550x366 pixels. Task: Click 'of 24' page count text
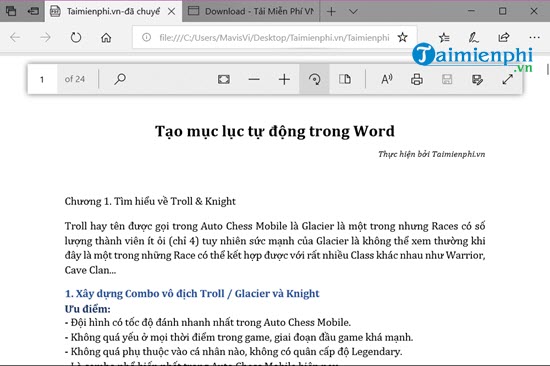(x=75, y=79)
